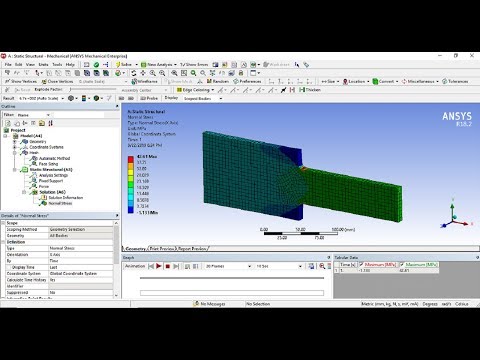Click the Tolerances button
The image size is (480, 360).
[455, 81]
